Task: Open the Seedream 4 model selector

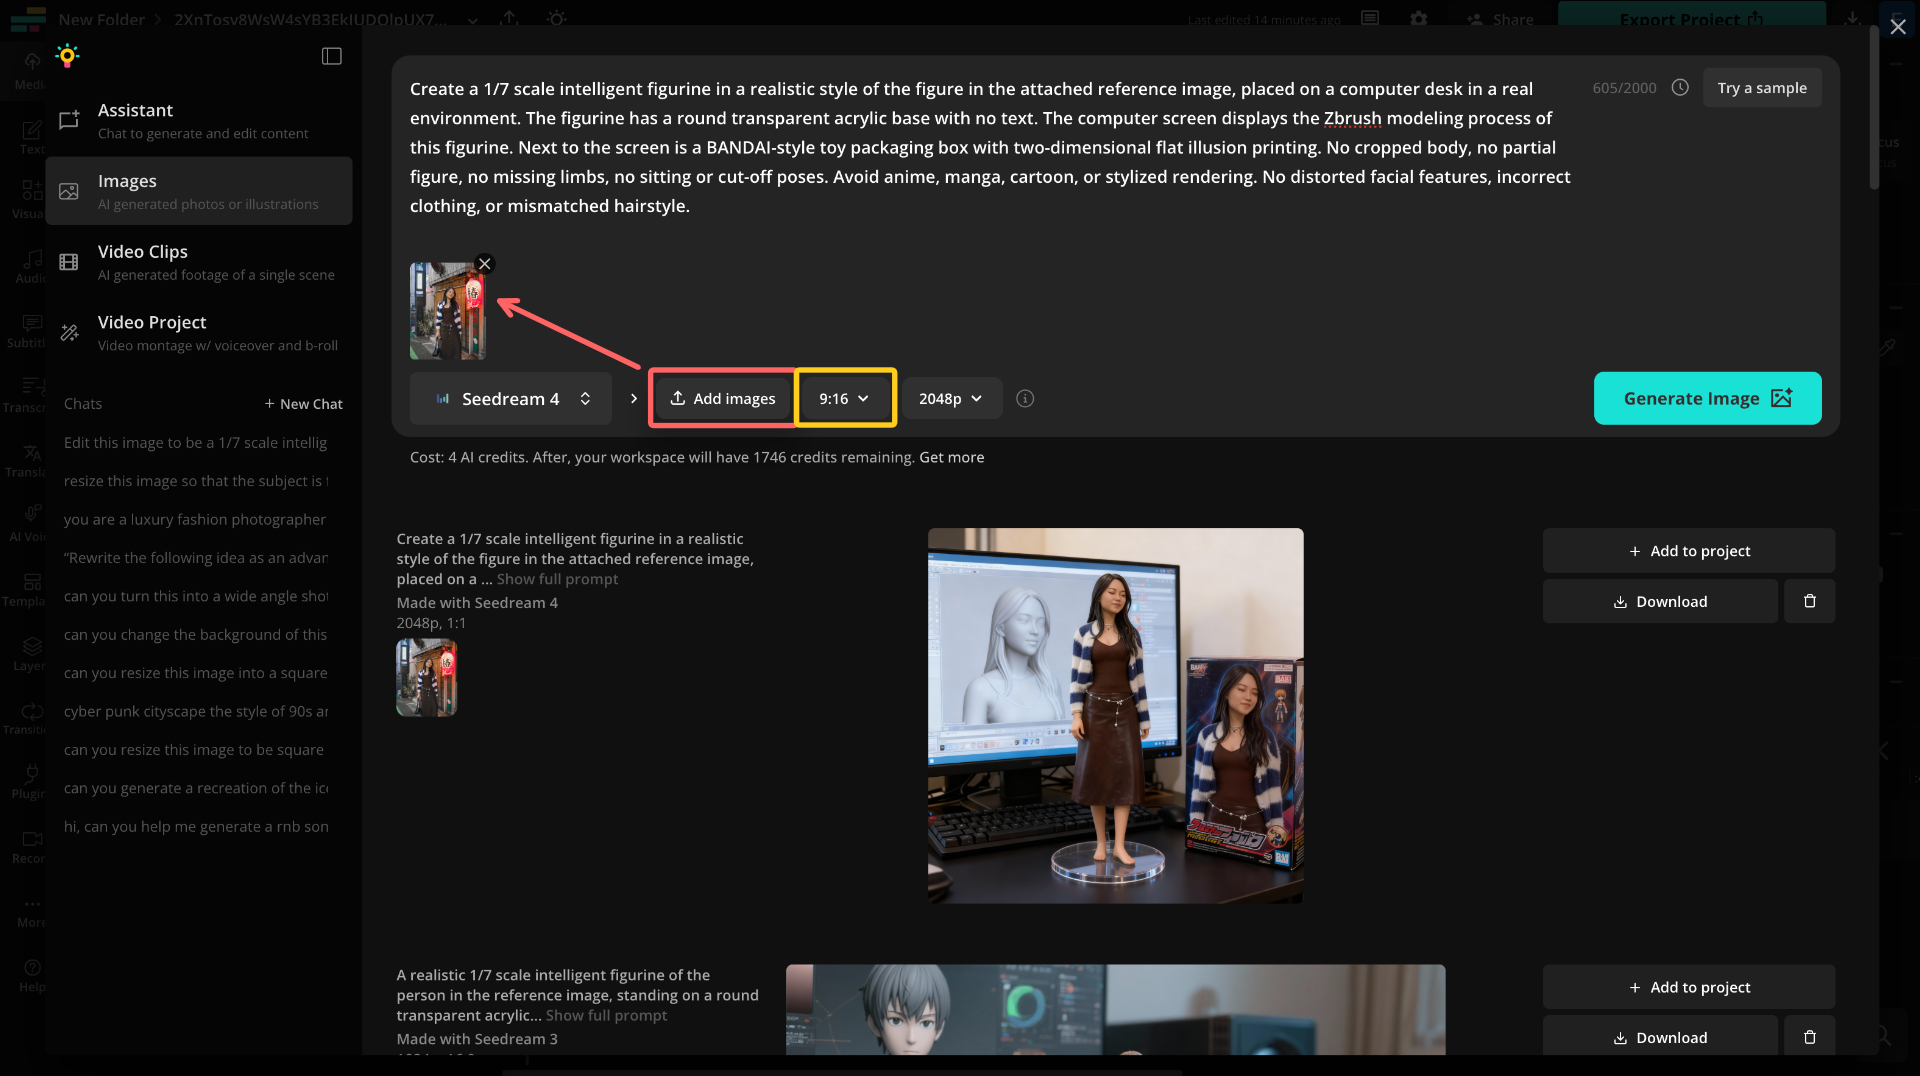Action: click(x=510, y=398)
